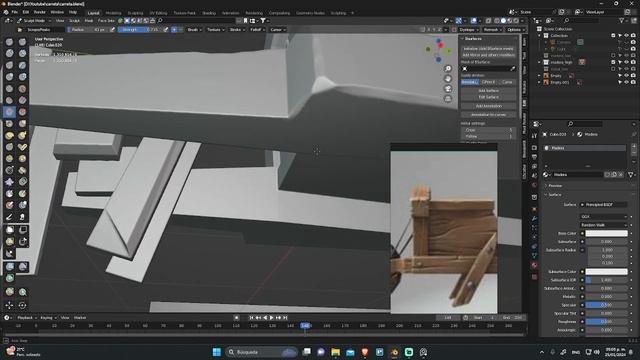Screen dimensions: 640x360
Task: Click the timeline playhead frame marker
Action: coord(305,326)
